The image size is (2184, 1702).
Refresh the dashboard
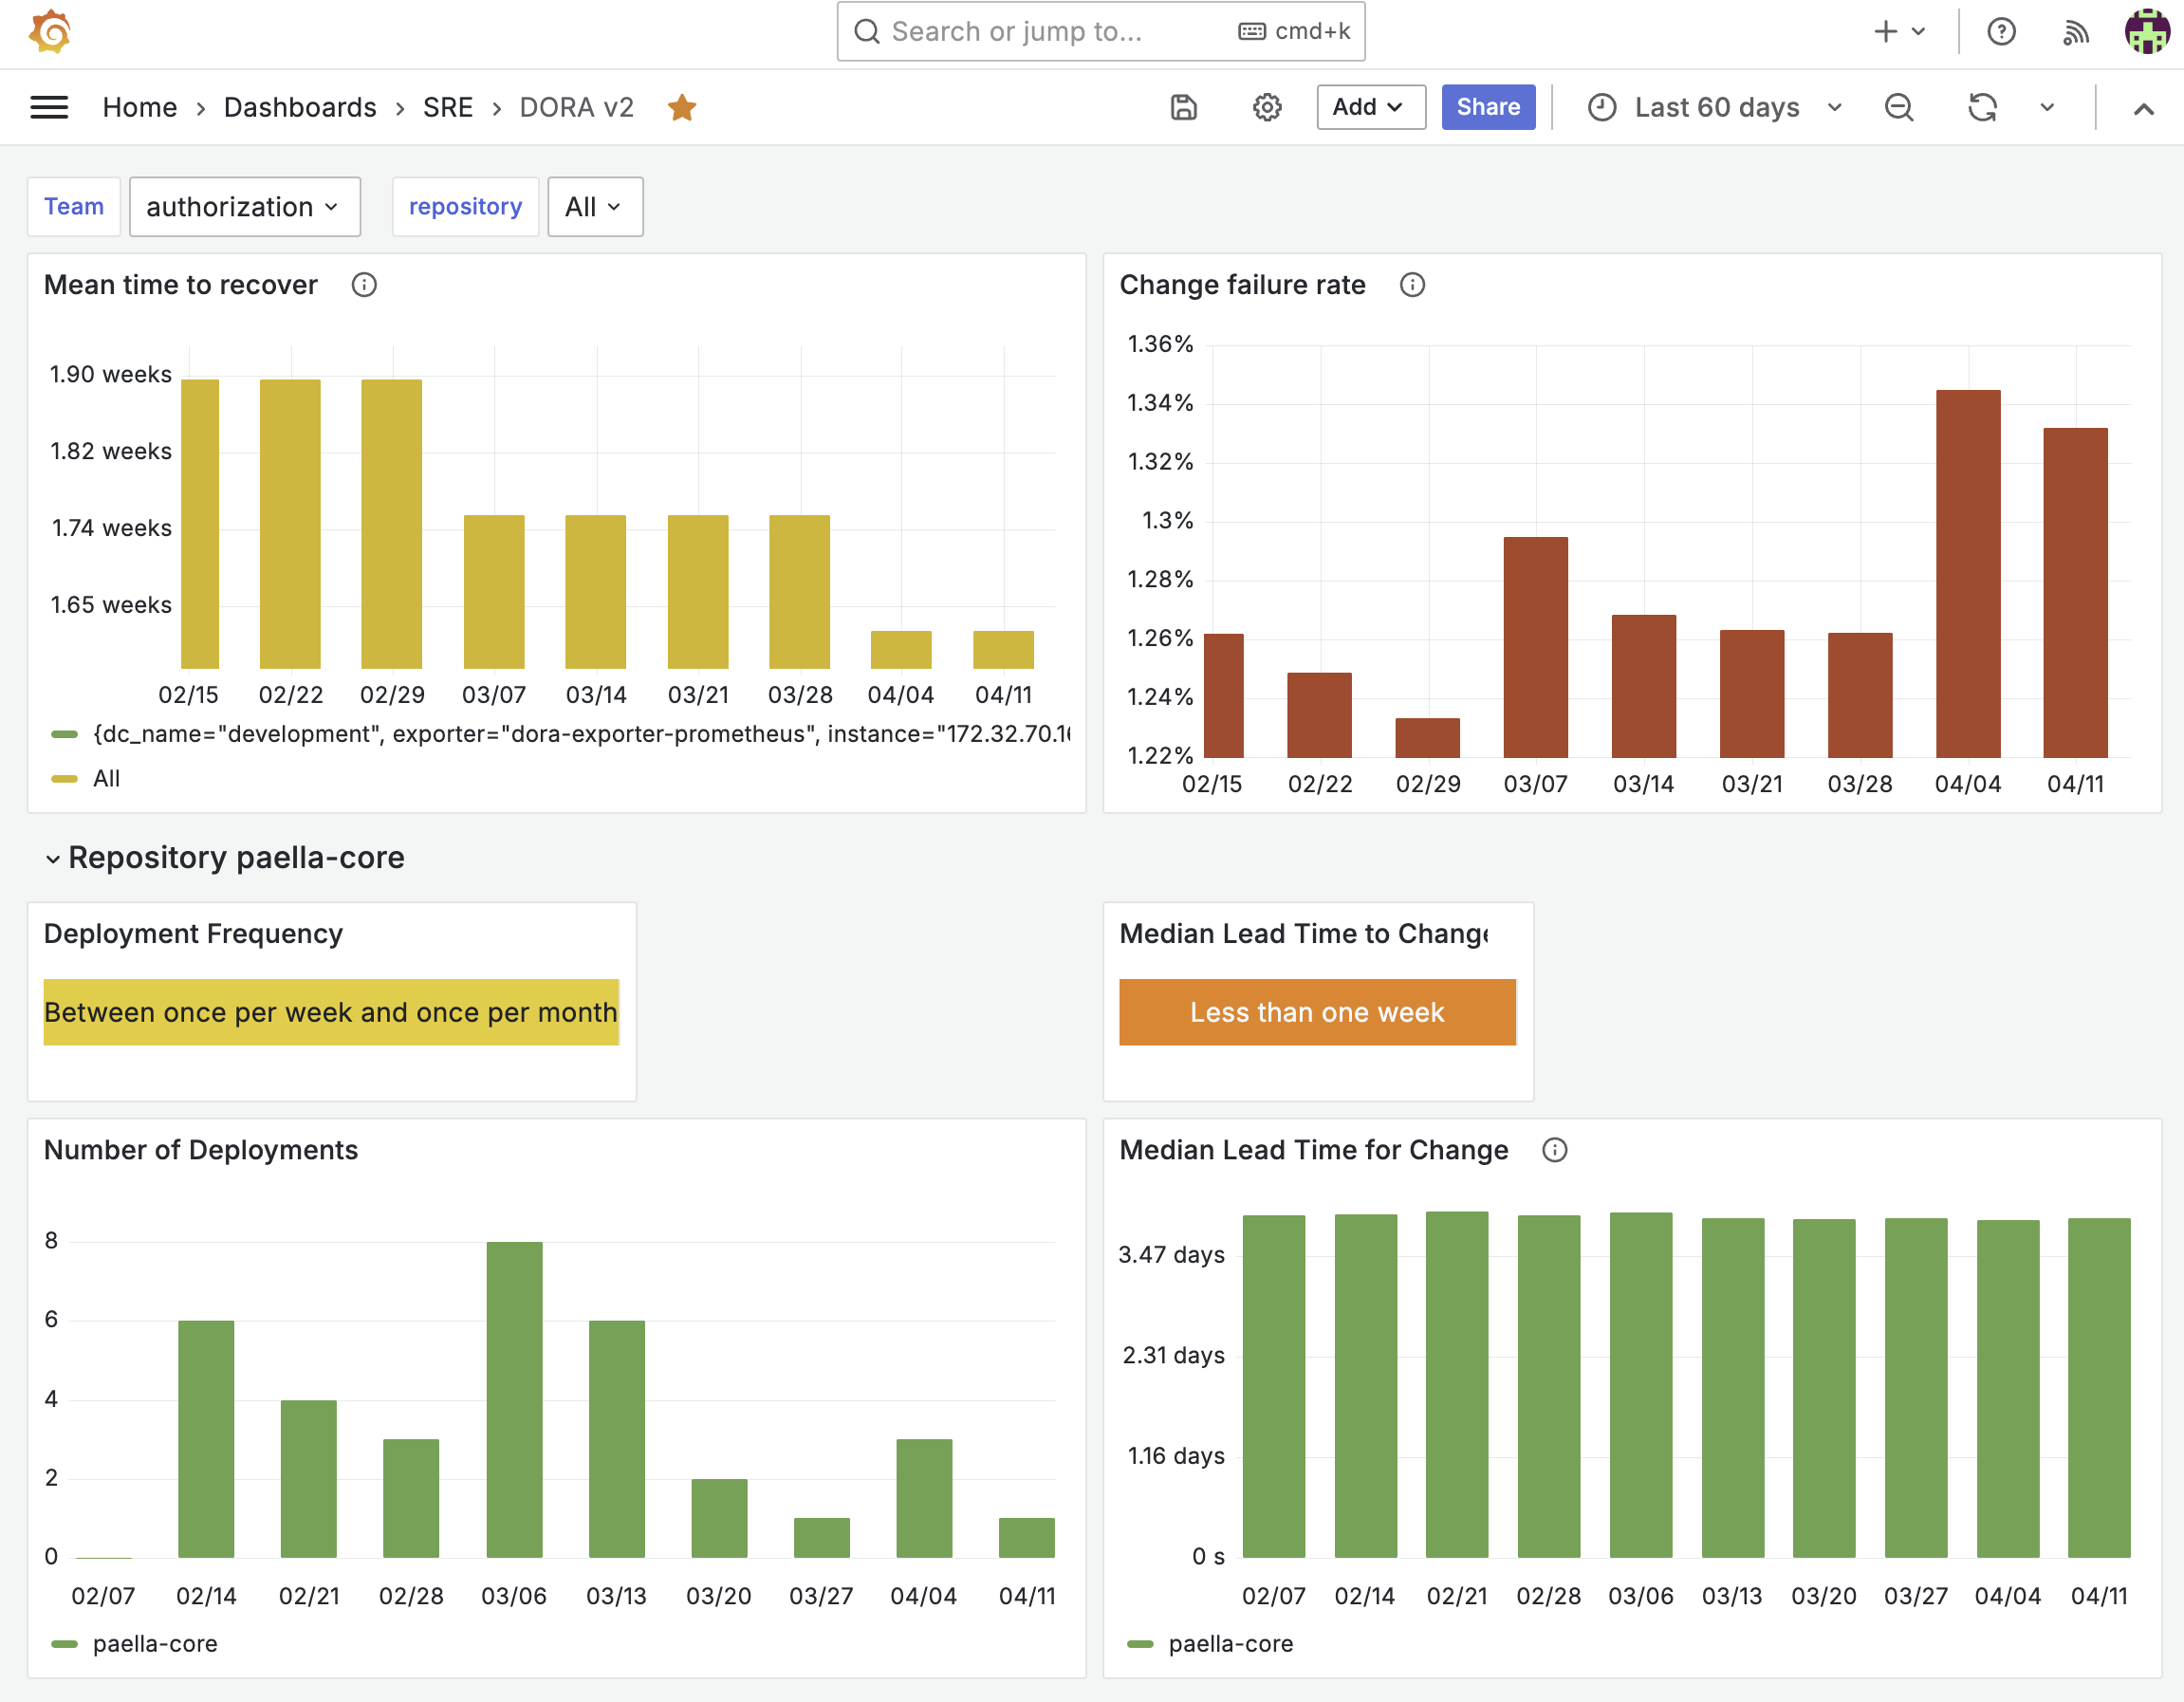point(1982,107)
